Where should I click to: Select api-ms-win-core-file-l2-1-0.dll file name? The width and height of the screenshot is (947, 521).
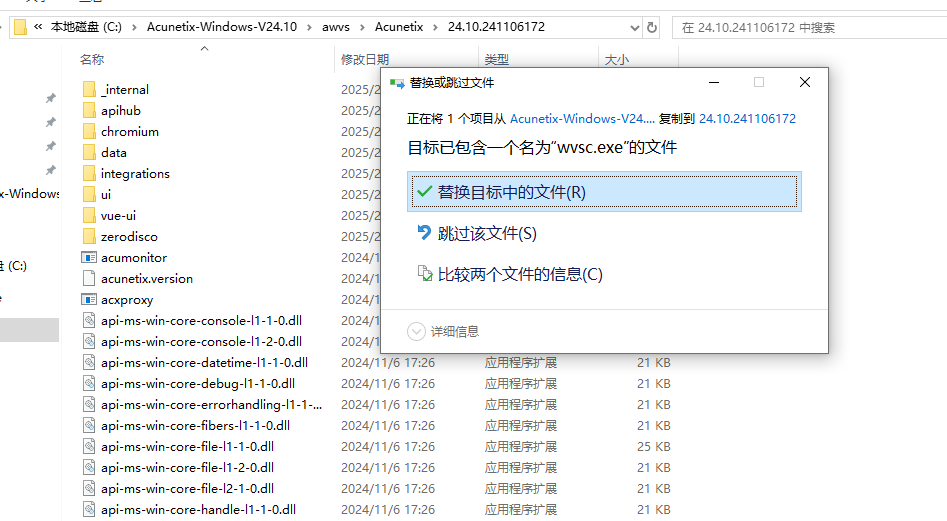187,488
